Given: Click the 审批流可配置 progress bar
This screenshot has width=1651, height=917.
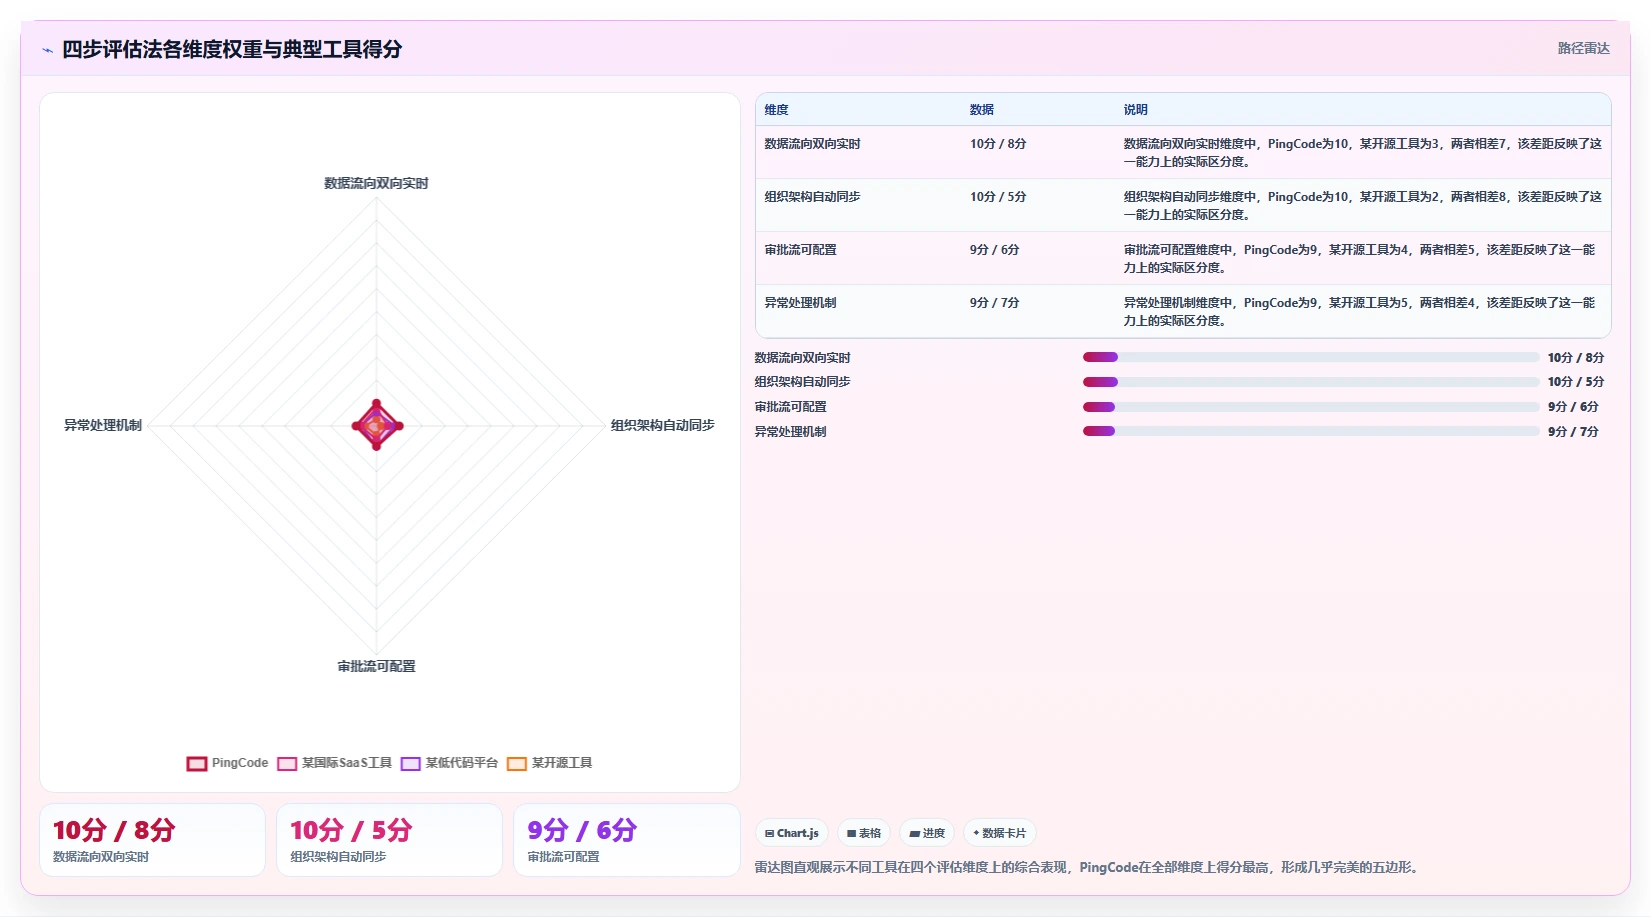Looking at the screenshot, I should pos(1311,407).
